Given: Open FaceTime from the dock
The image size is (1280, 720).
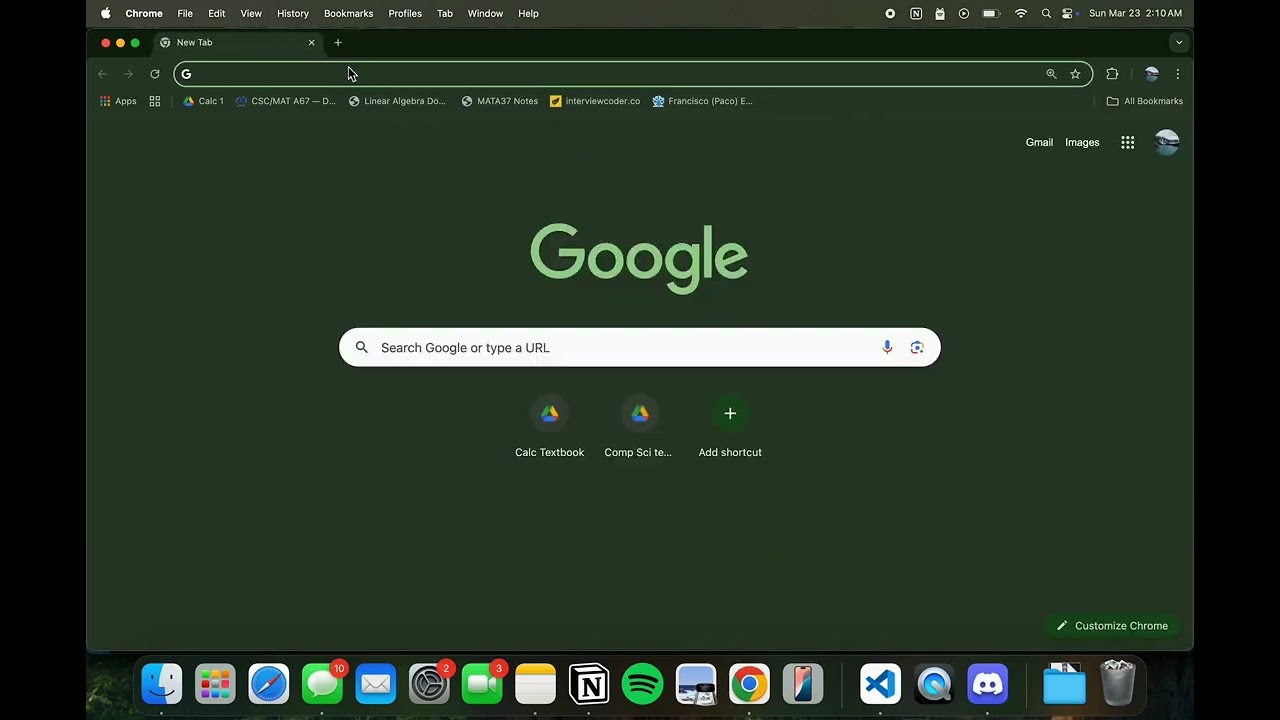Looking at the screenshot, I should point(482,685).
